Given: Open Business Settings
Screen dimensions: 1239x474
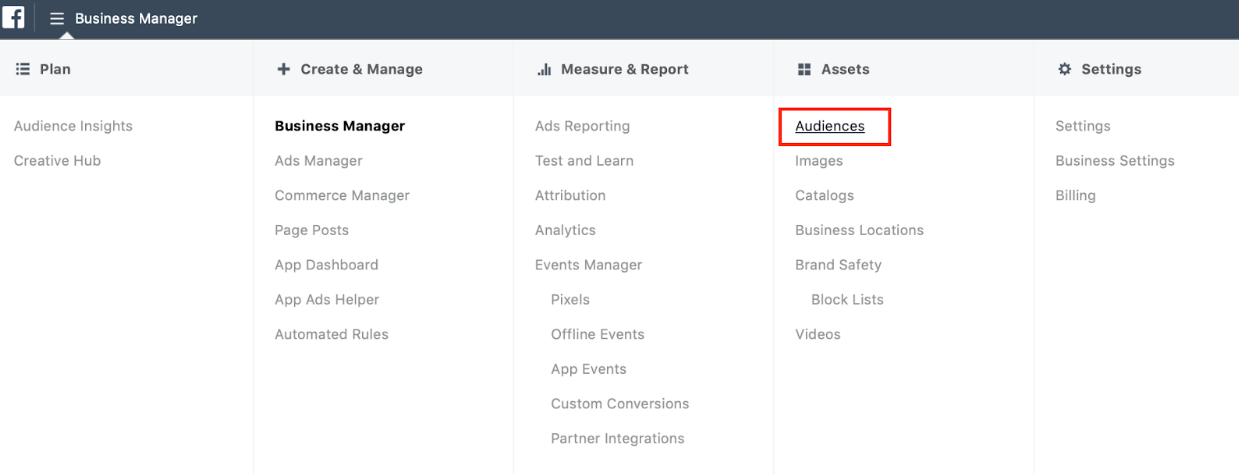Looking at the screenshot, I should point(1114,161).
